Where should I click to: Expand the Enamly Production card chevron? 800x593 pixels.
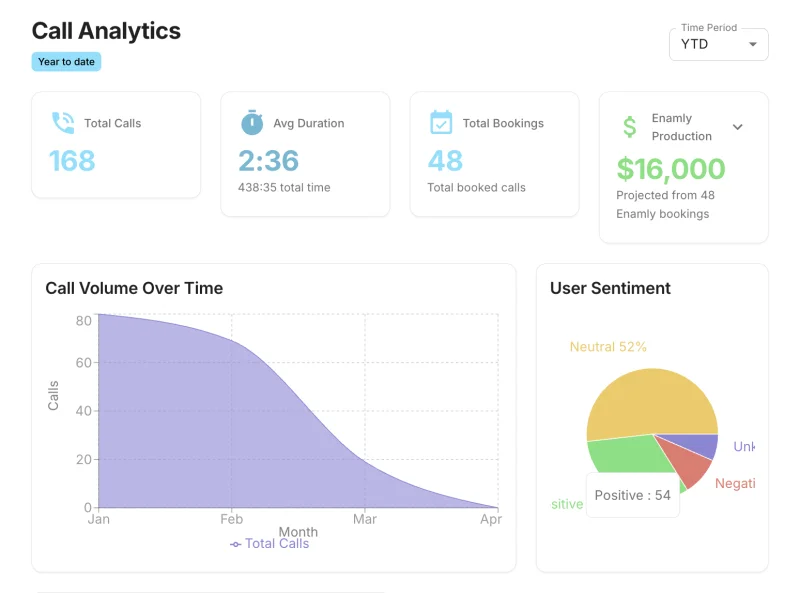tap(738, 127)
